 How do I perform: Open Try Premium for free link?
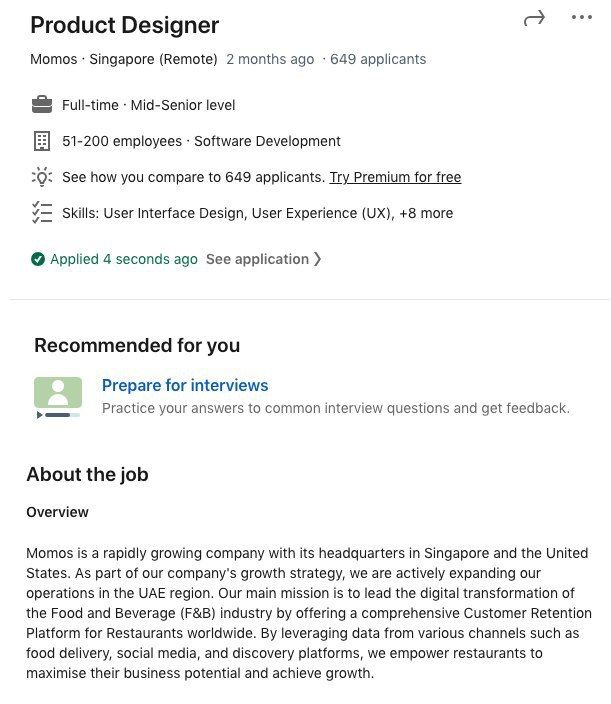(395, 177)
